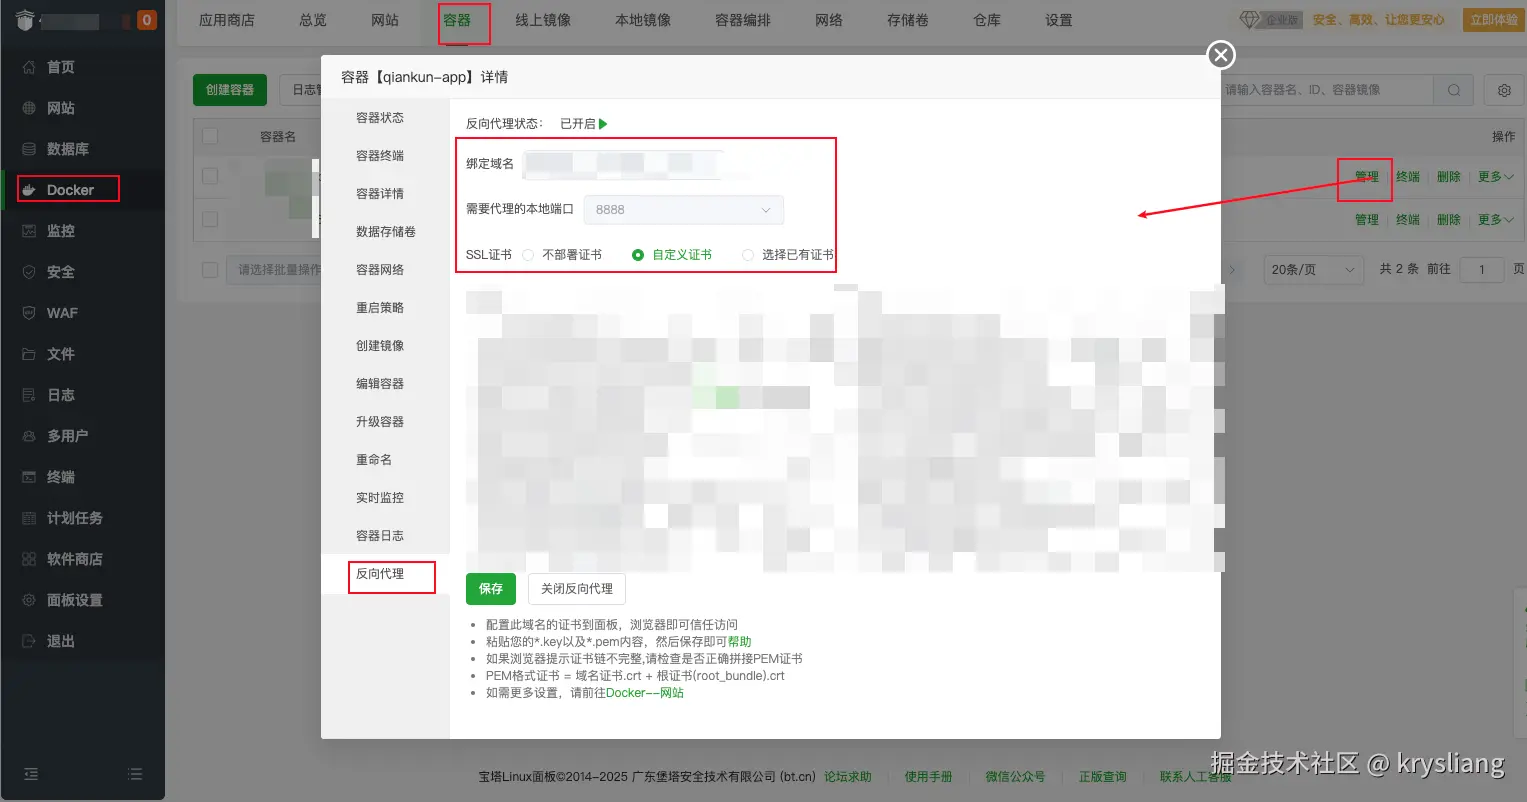Select the 选择已有证书 radio option

click(747, 255)
